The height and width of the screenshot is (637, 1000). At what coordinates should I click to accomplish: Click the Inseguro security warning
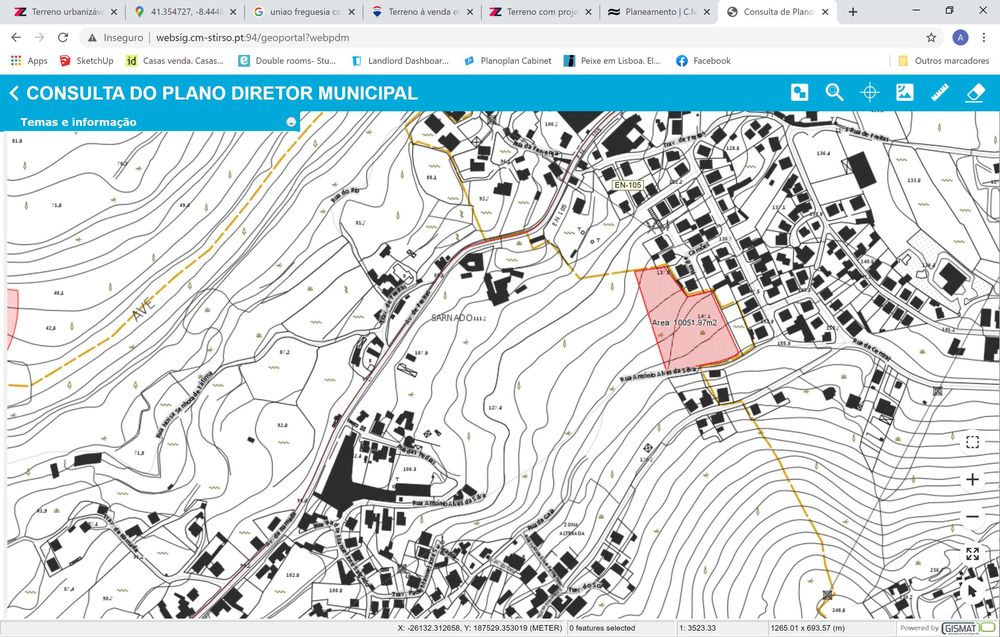click(x=115, y=38)
